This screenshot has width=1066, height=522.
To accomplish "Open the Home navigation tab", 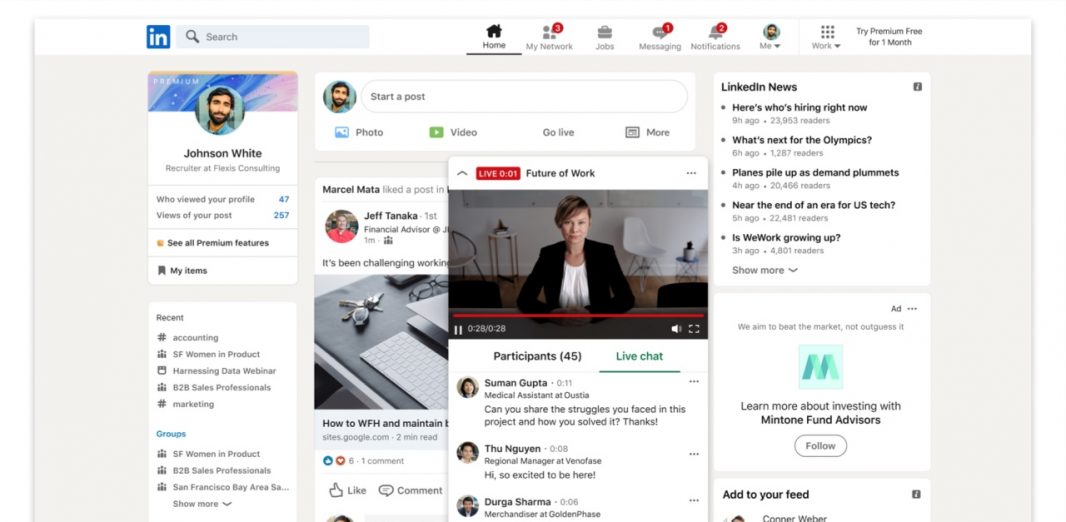I will (494, 37).
